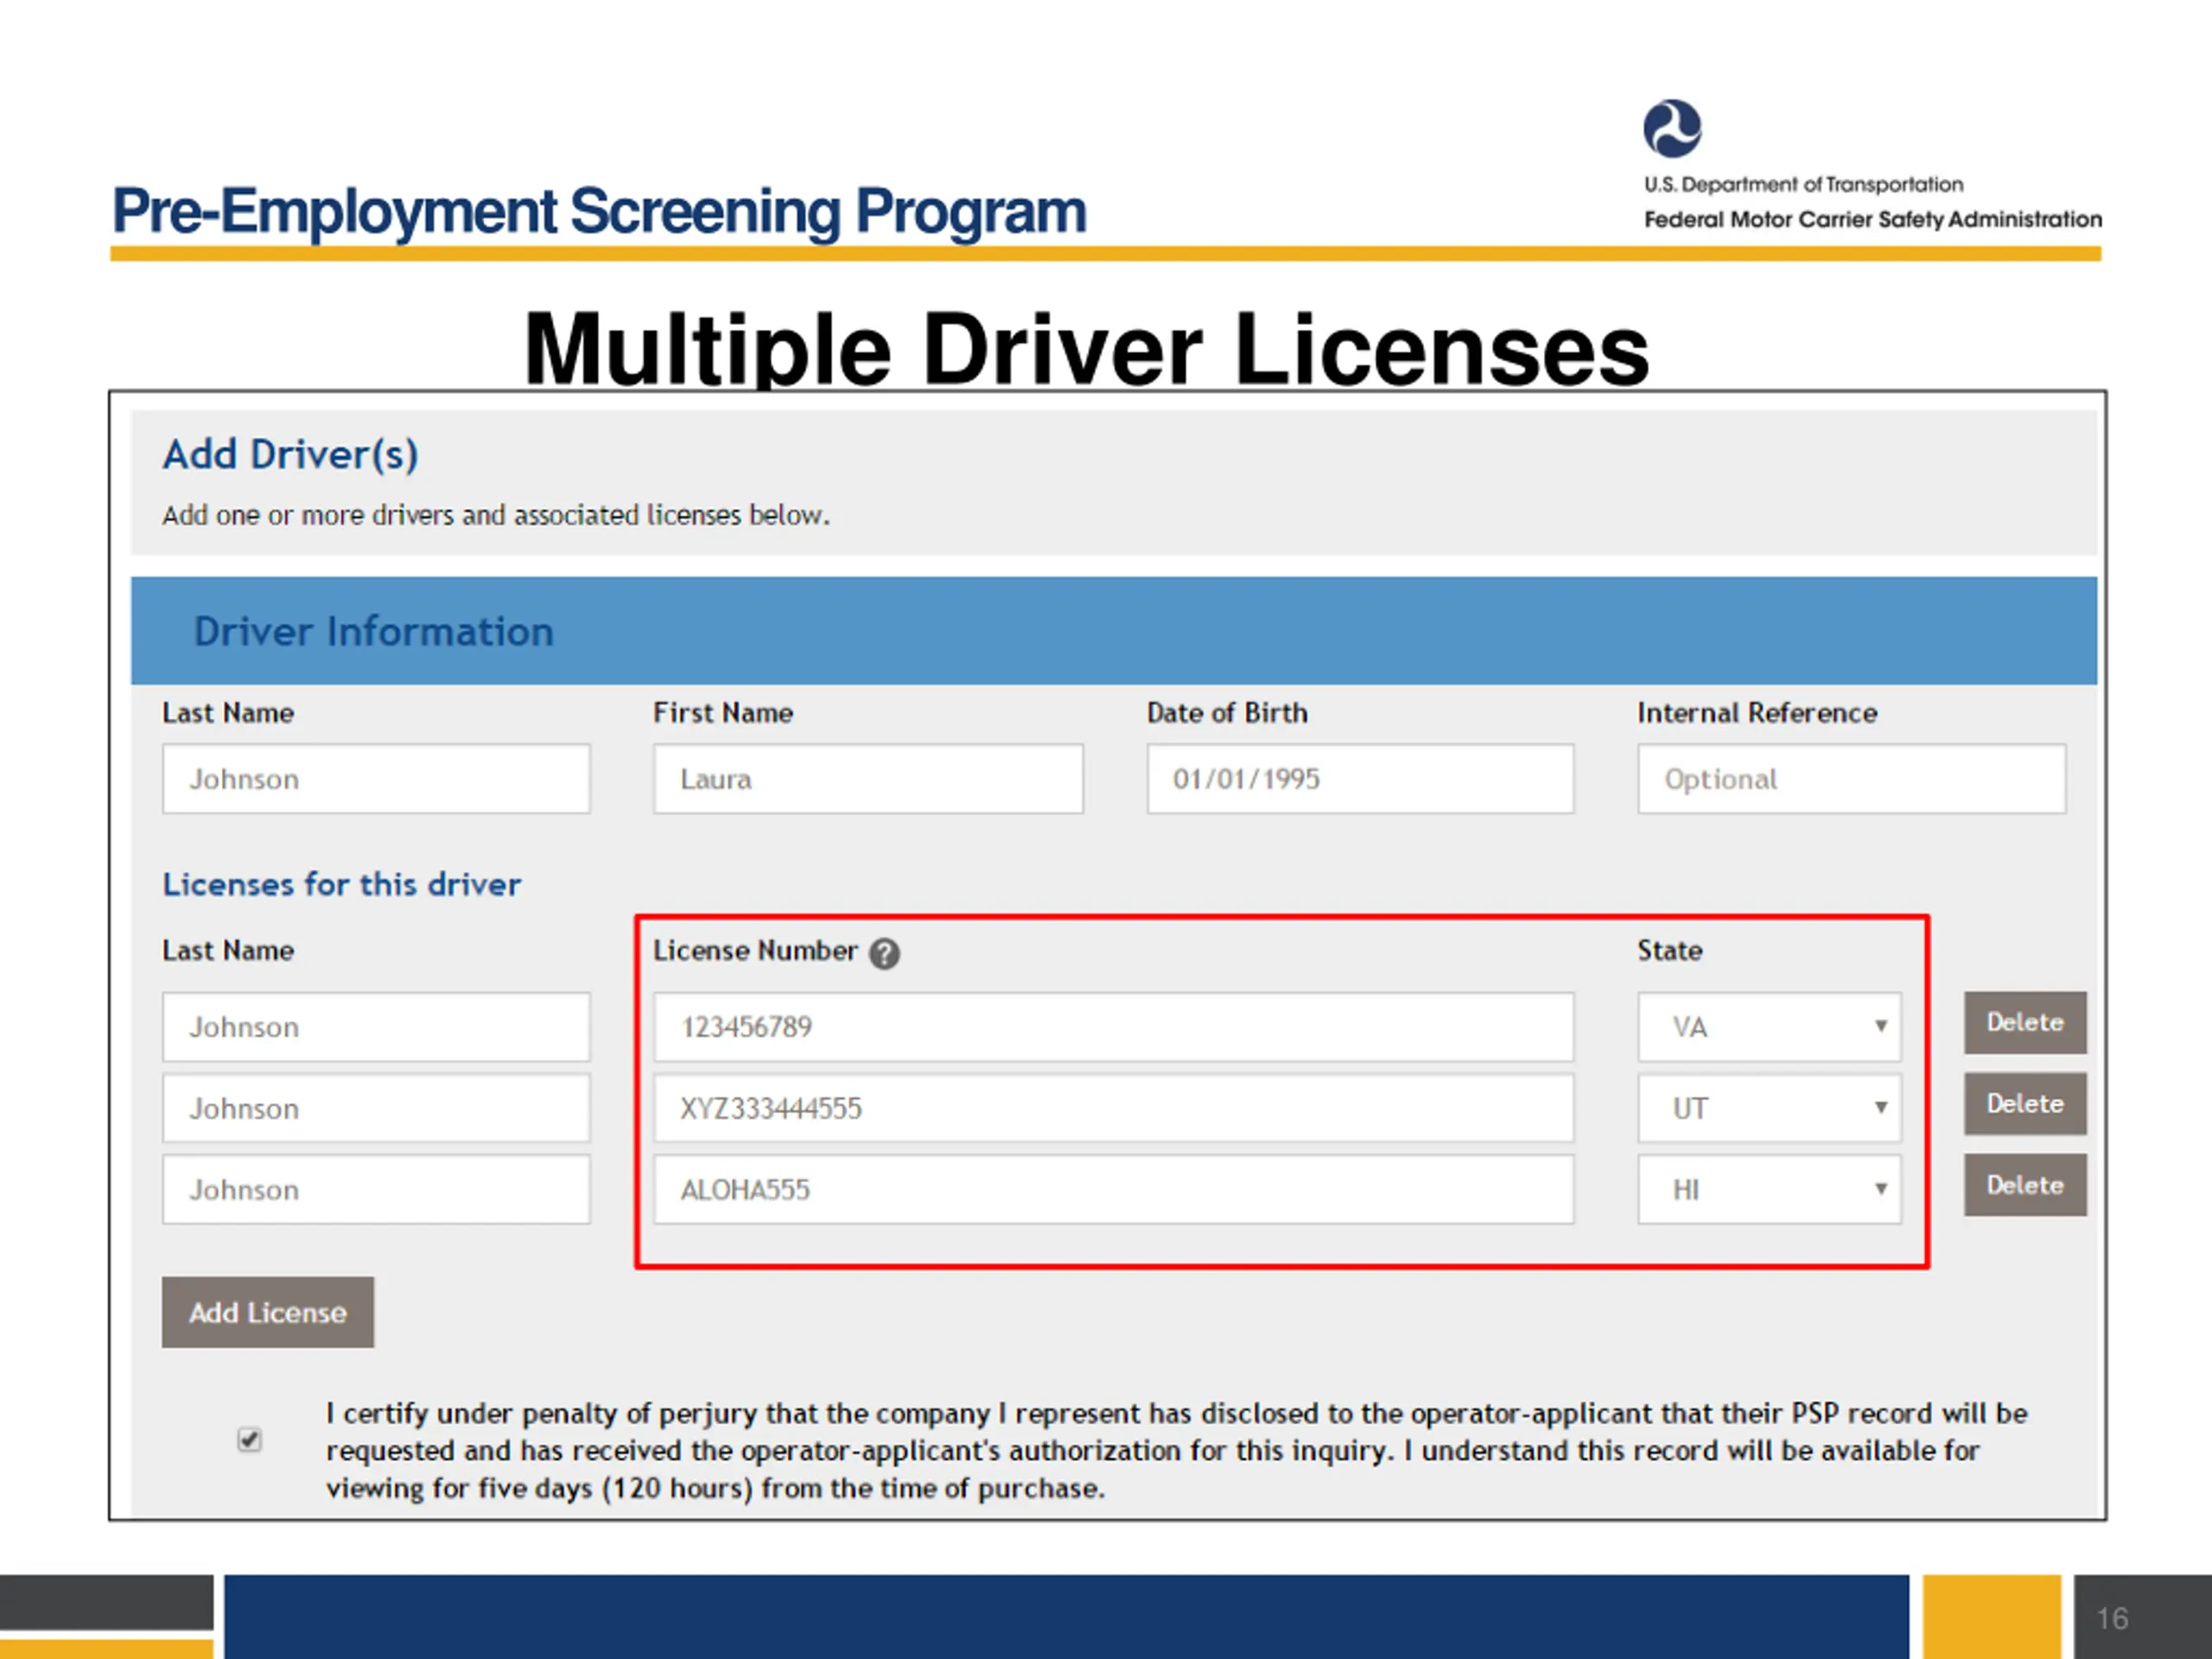This screenshot has height=1659, width=2212.
Task: Click 'Add one or more drivers' instruction text
Action: point(496,515)
